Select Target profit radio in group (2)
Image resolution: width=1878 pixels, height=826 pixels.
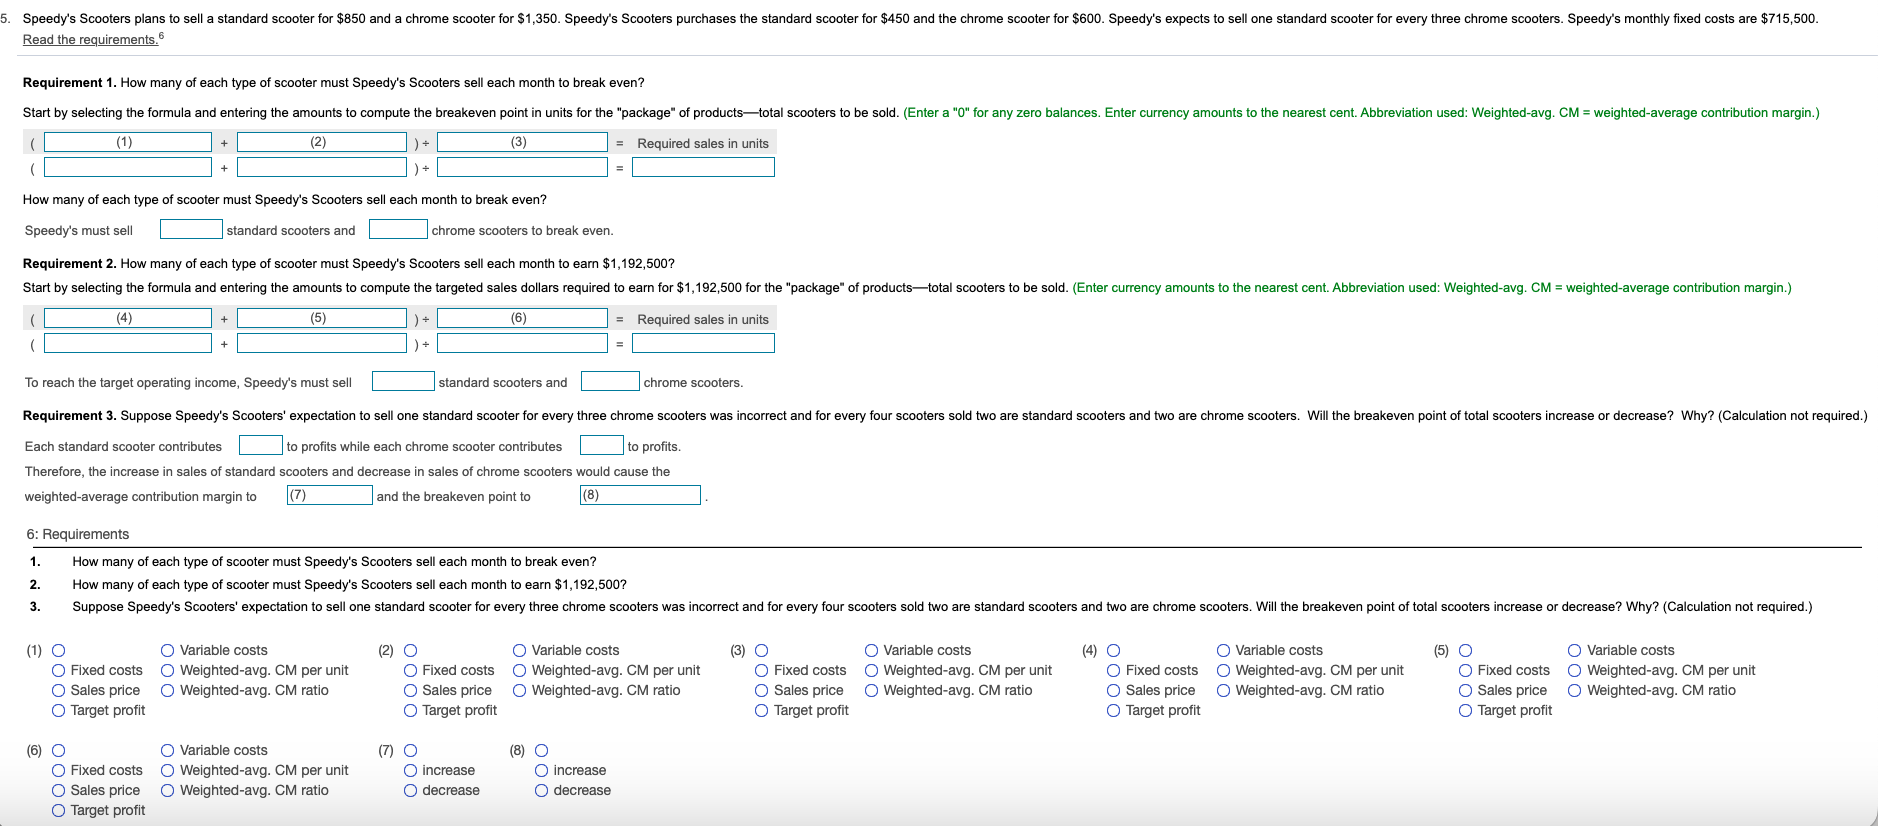coord(411,711)
